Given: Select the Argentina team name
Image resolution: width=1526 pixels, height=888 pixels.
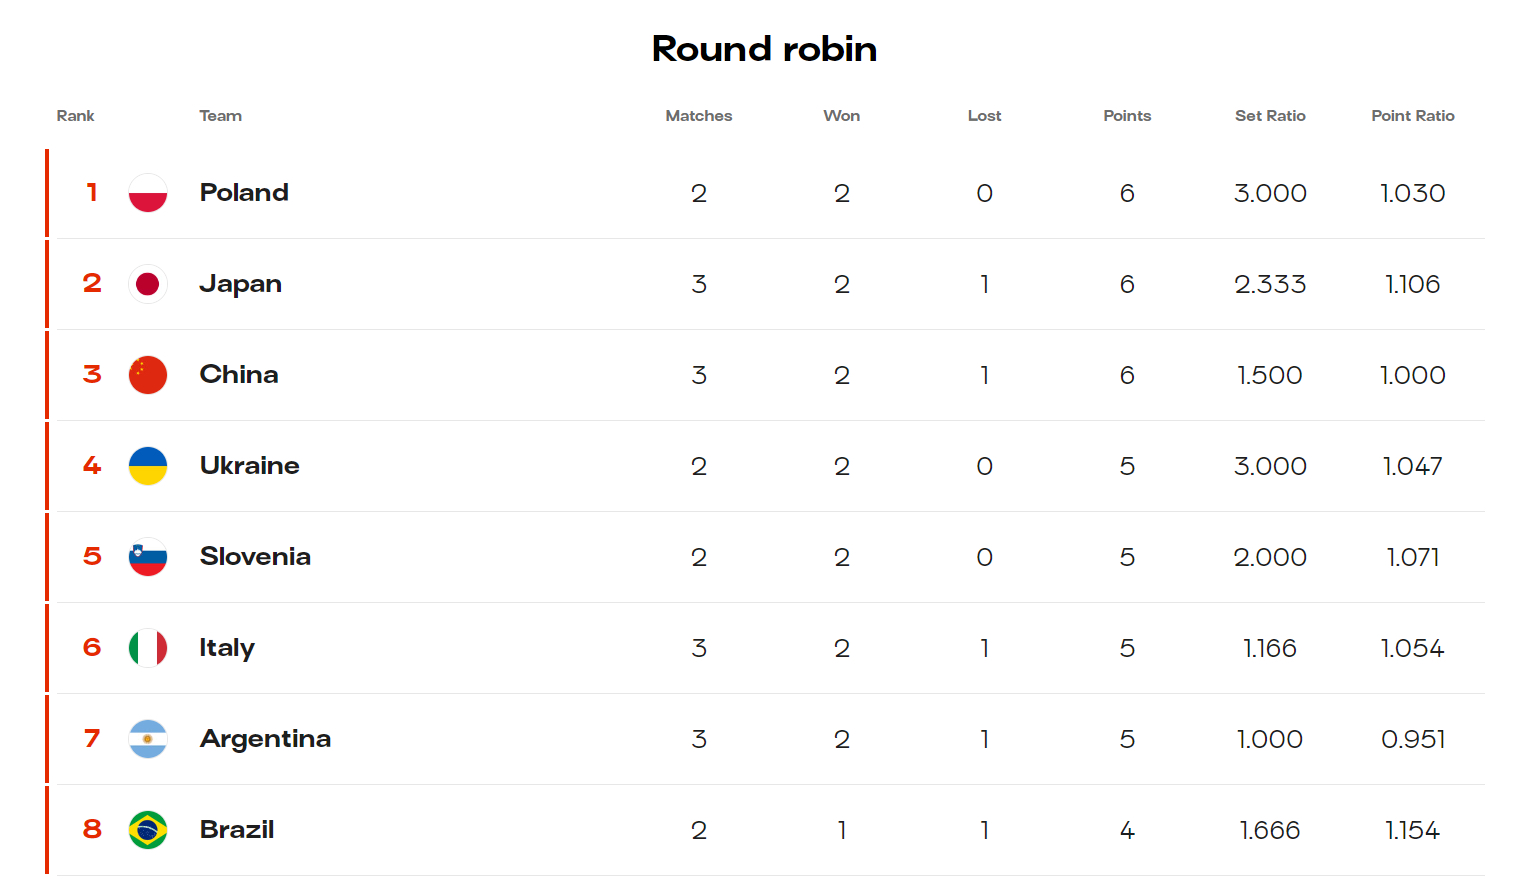Looking at the screenshot, I should coord(265,739).
